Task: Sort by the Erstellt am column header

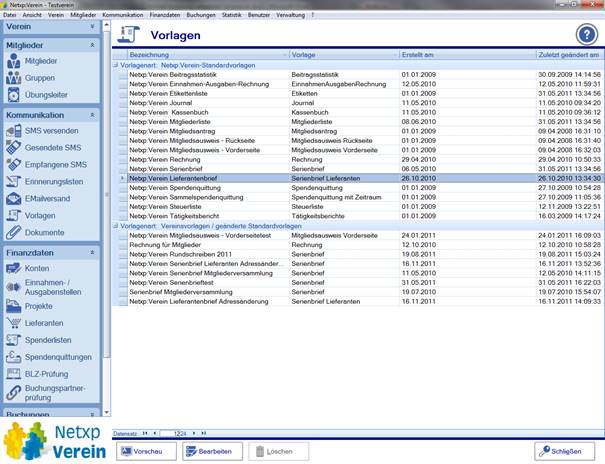Action: [468, 55]
